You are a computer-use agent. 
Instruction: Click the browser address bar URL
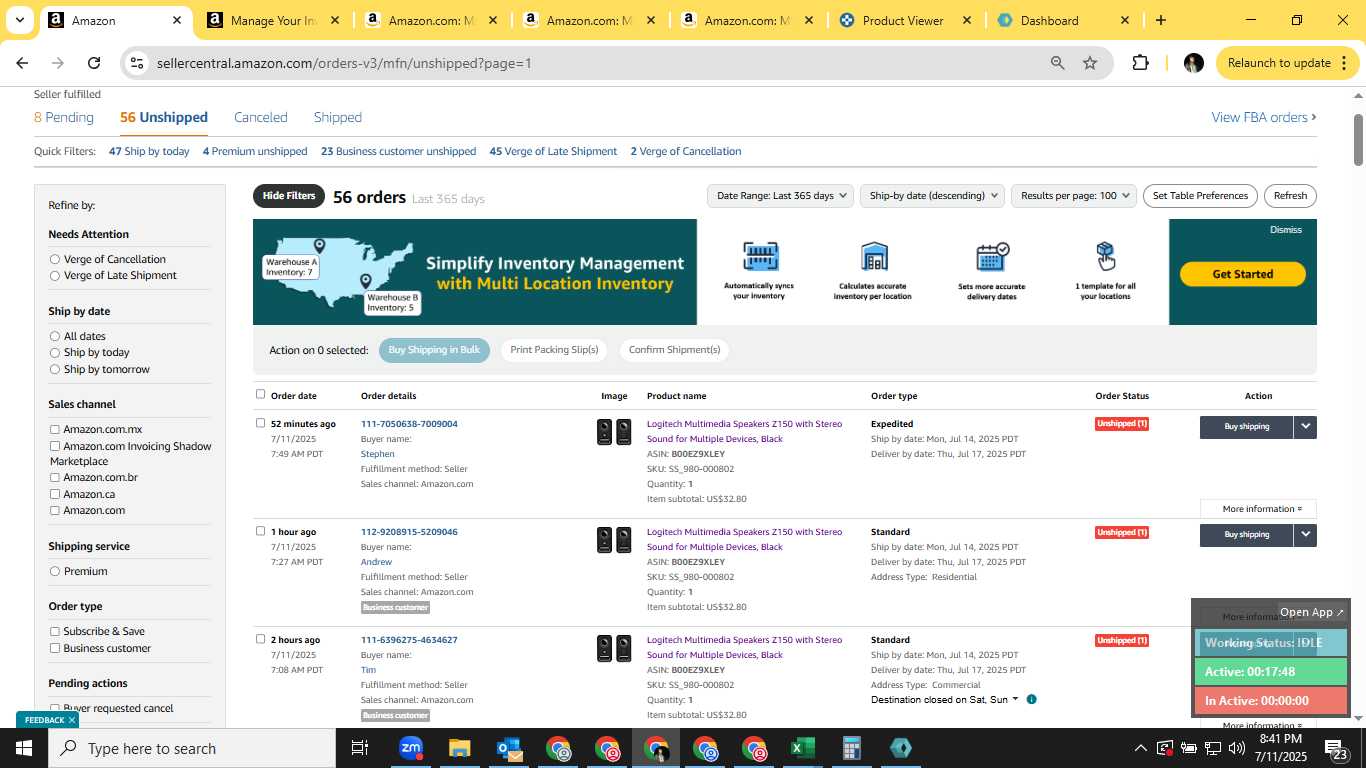[x=344, y=63]
